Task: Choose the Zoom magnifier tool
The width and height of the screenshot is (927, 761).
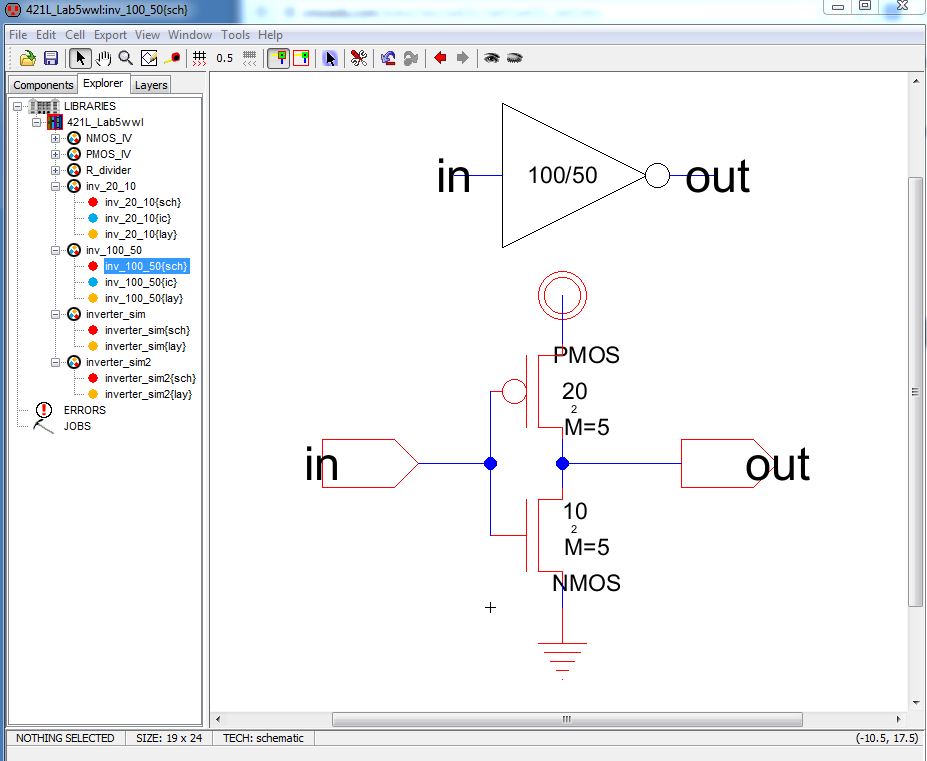Action: (x=126, y=58)
